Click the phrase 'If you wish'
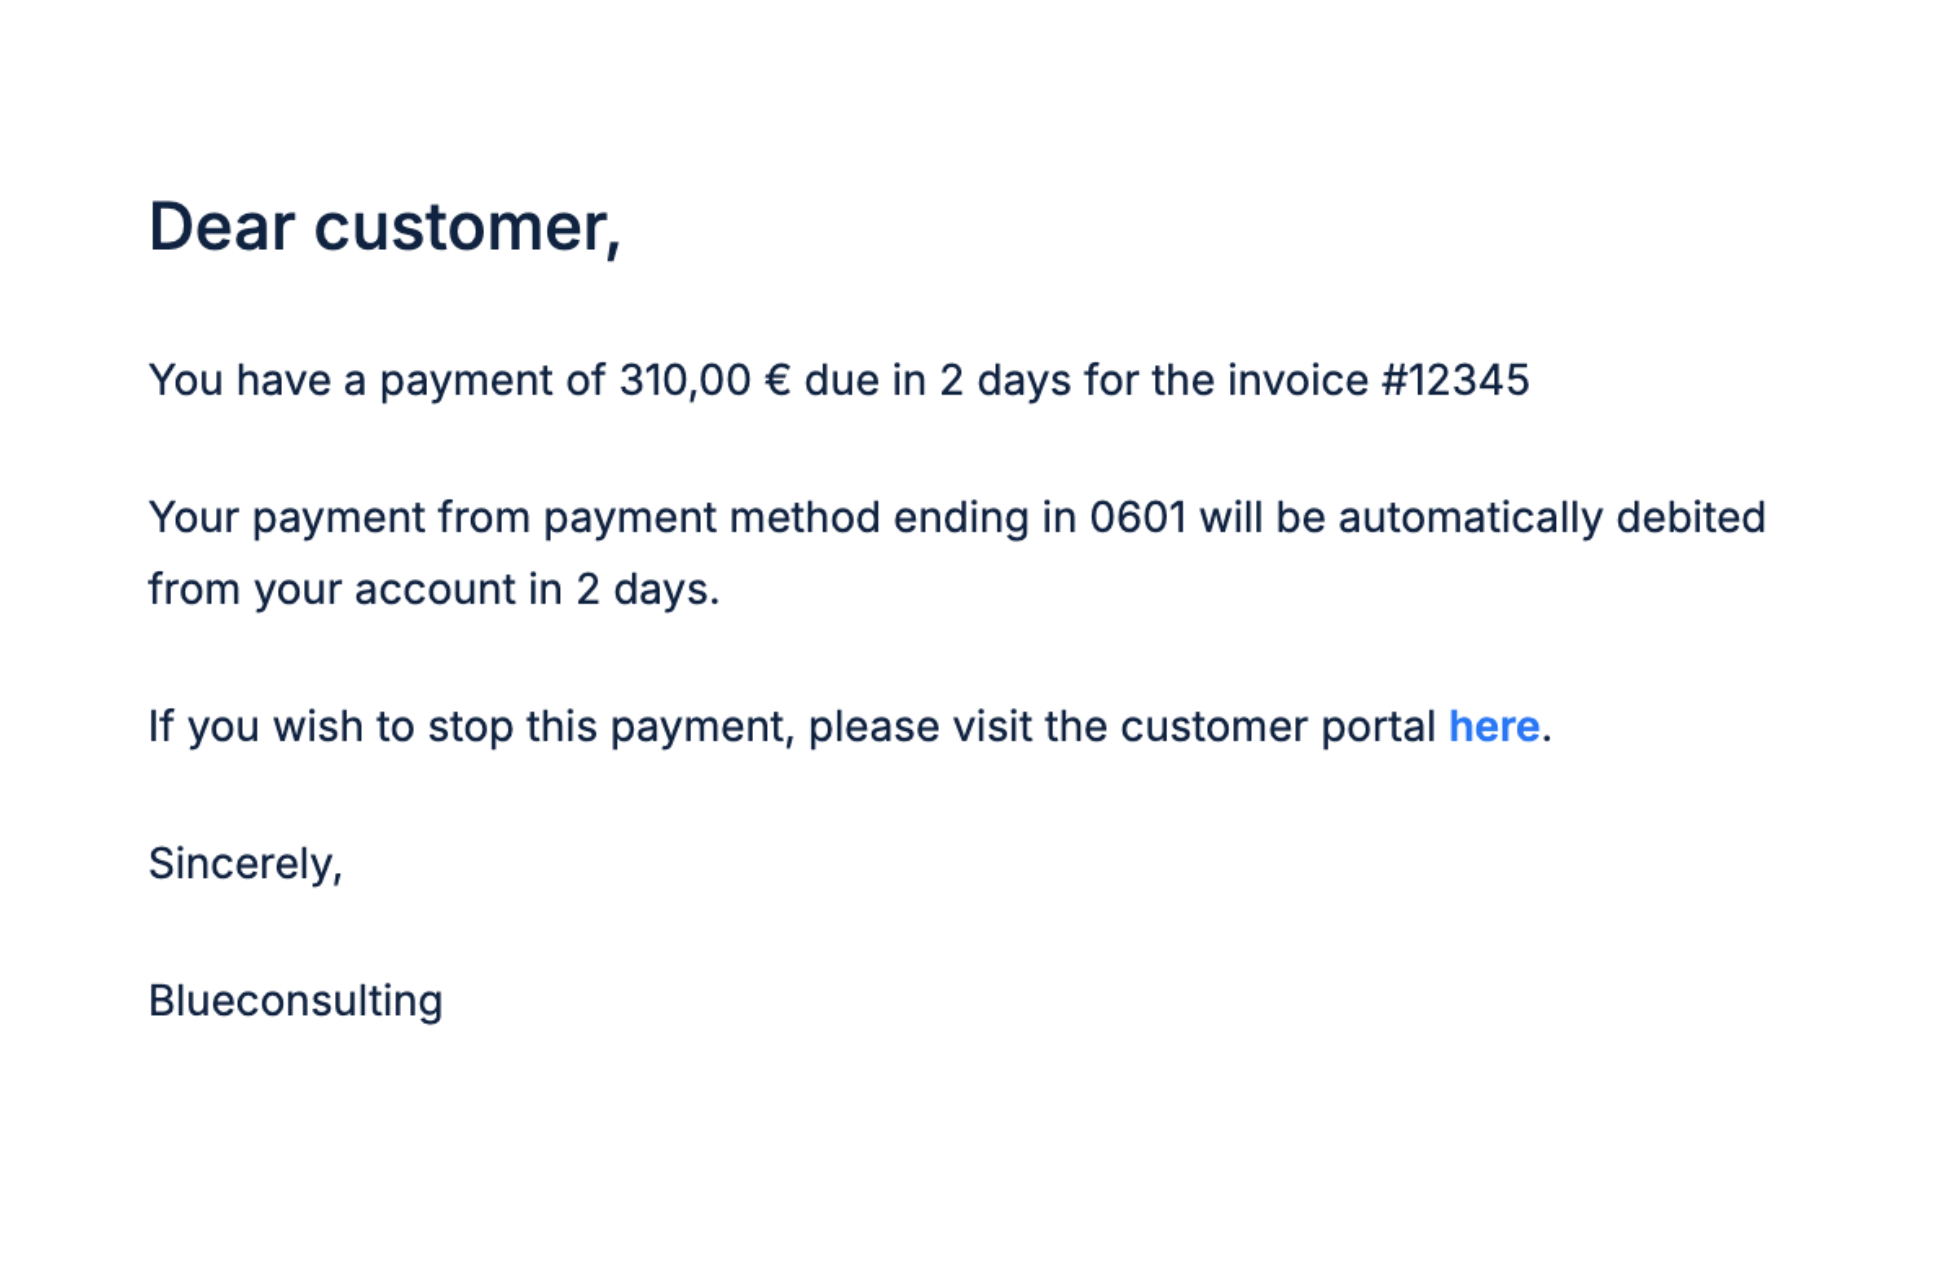 coord(254,726)
